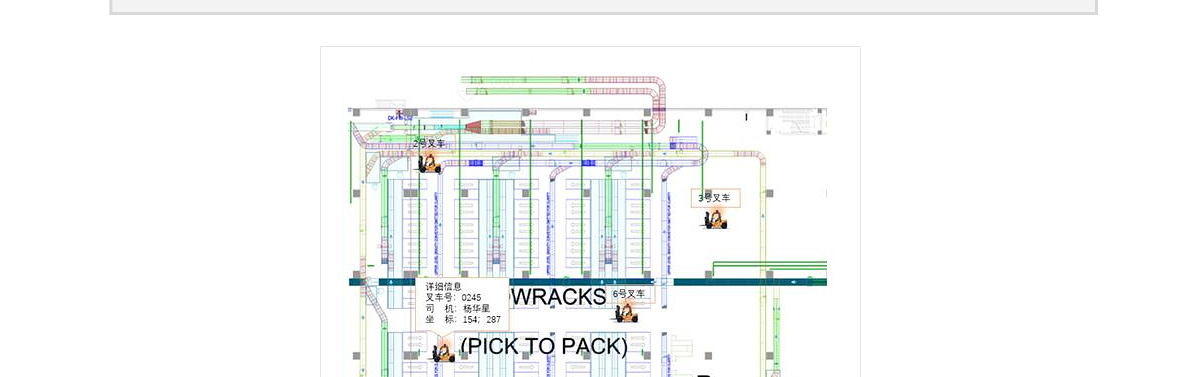
Task: Click the 2号叉车 label text
Action: pos(429,144)
